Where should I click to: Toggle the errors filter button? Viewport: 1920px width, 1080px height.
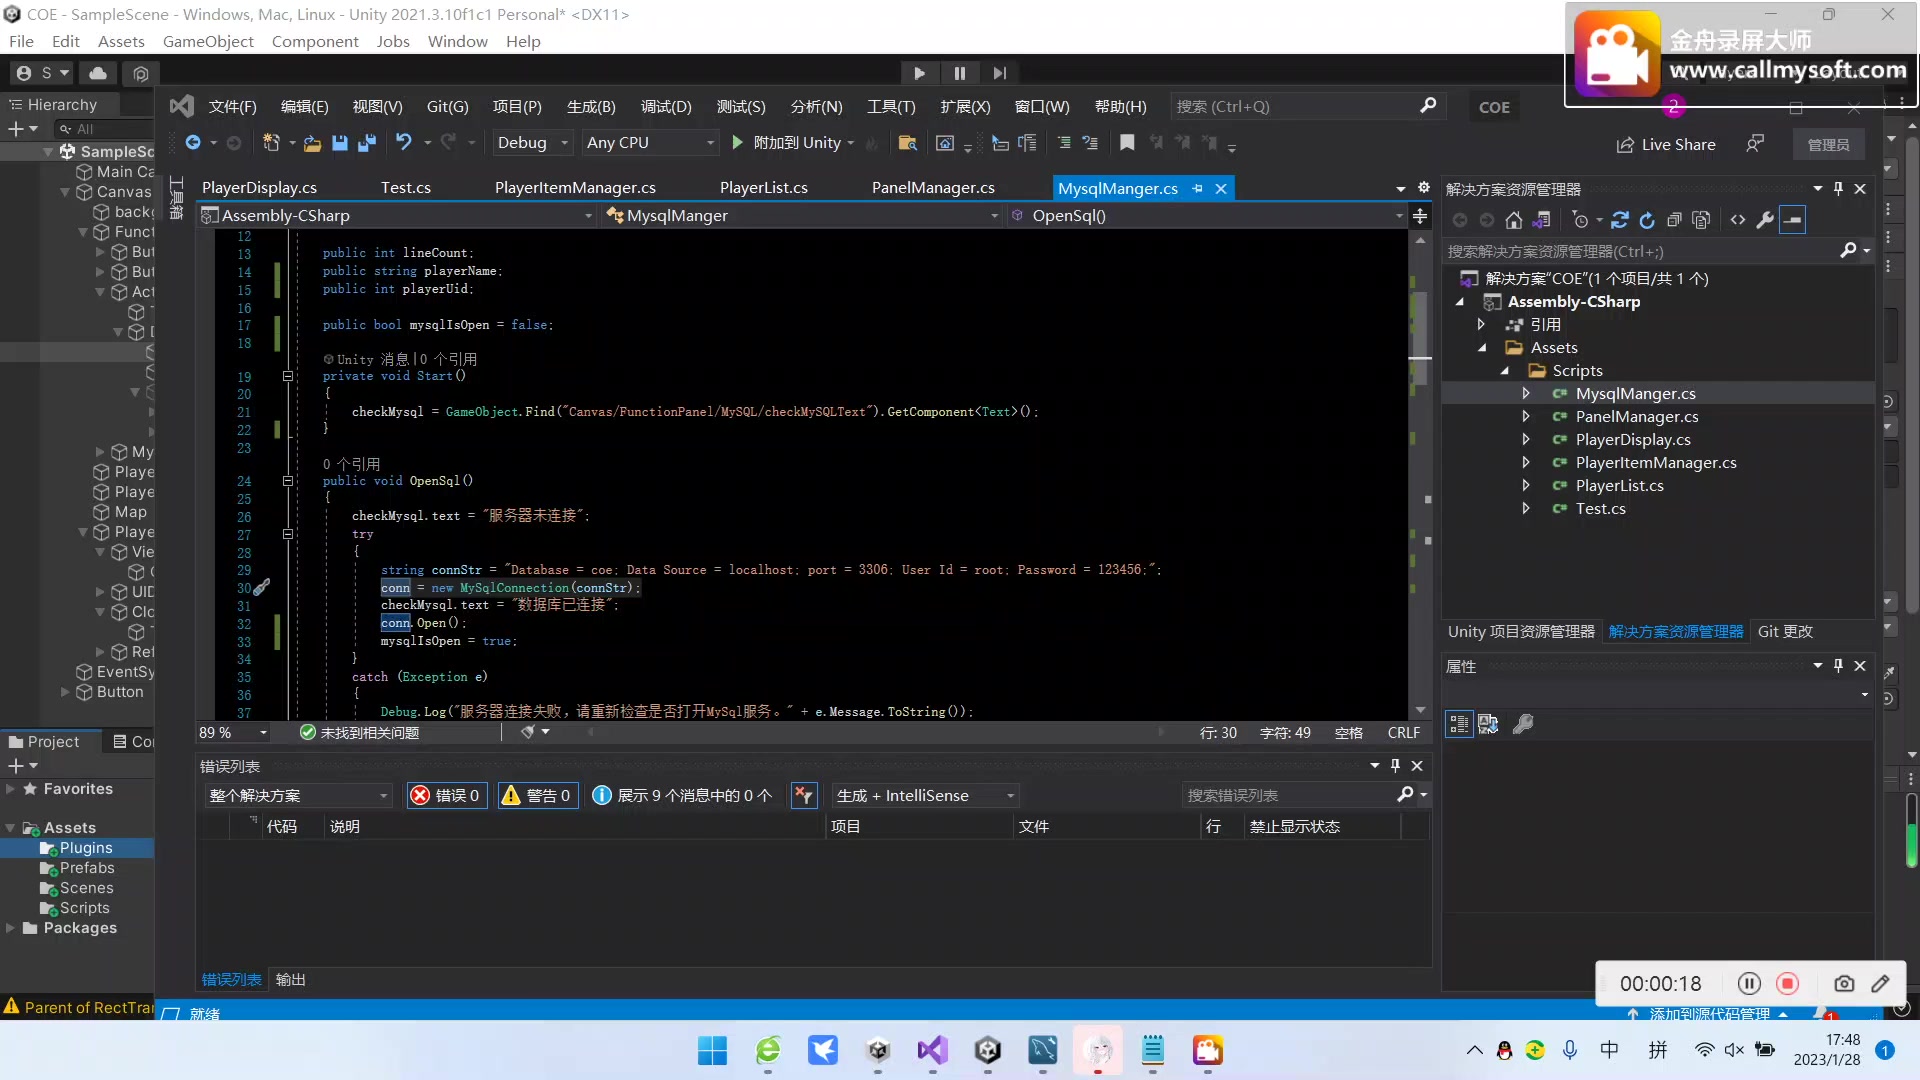pyautogui.click(x=447, y=795)
